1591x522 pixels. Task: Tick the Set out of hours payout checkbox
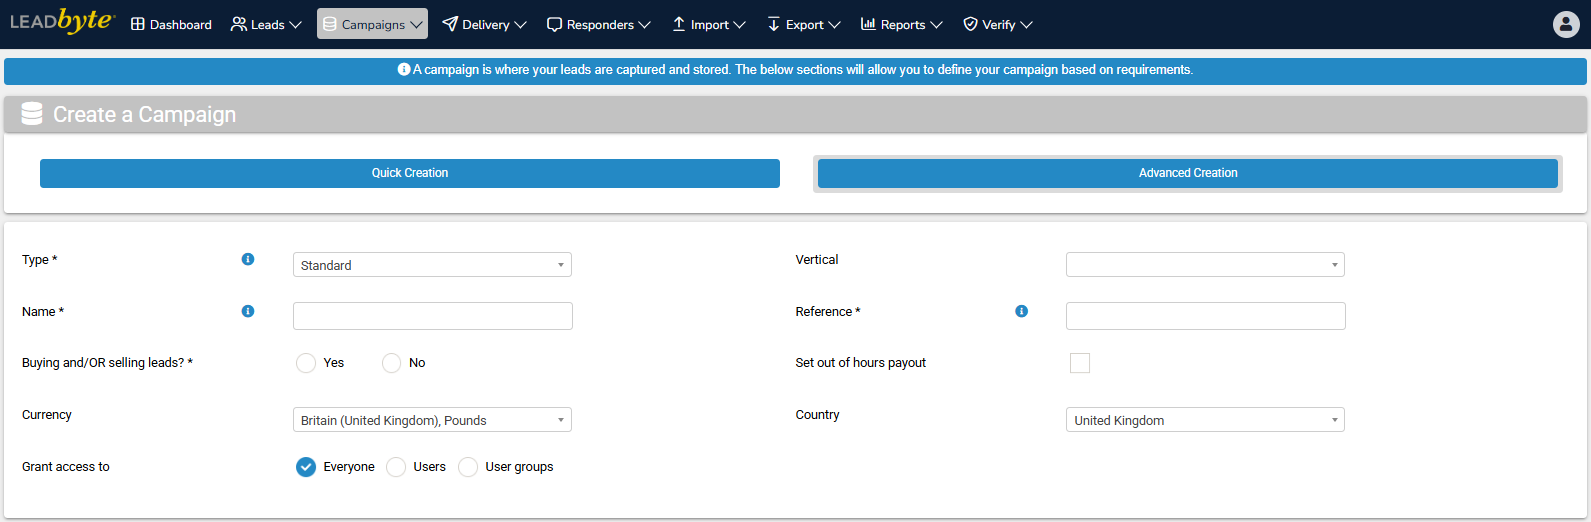point(1080,363)
